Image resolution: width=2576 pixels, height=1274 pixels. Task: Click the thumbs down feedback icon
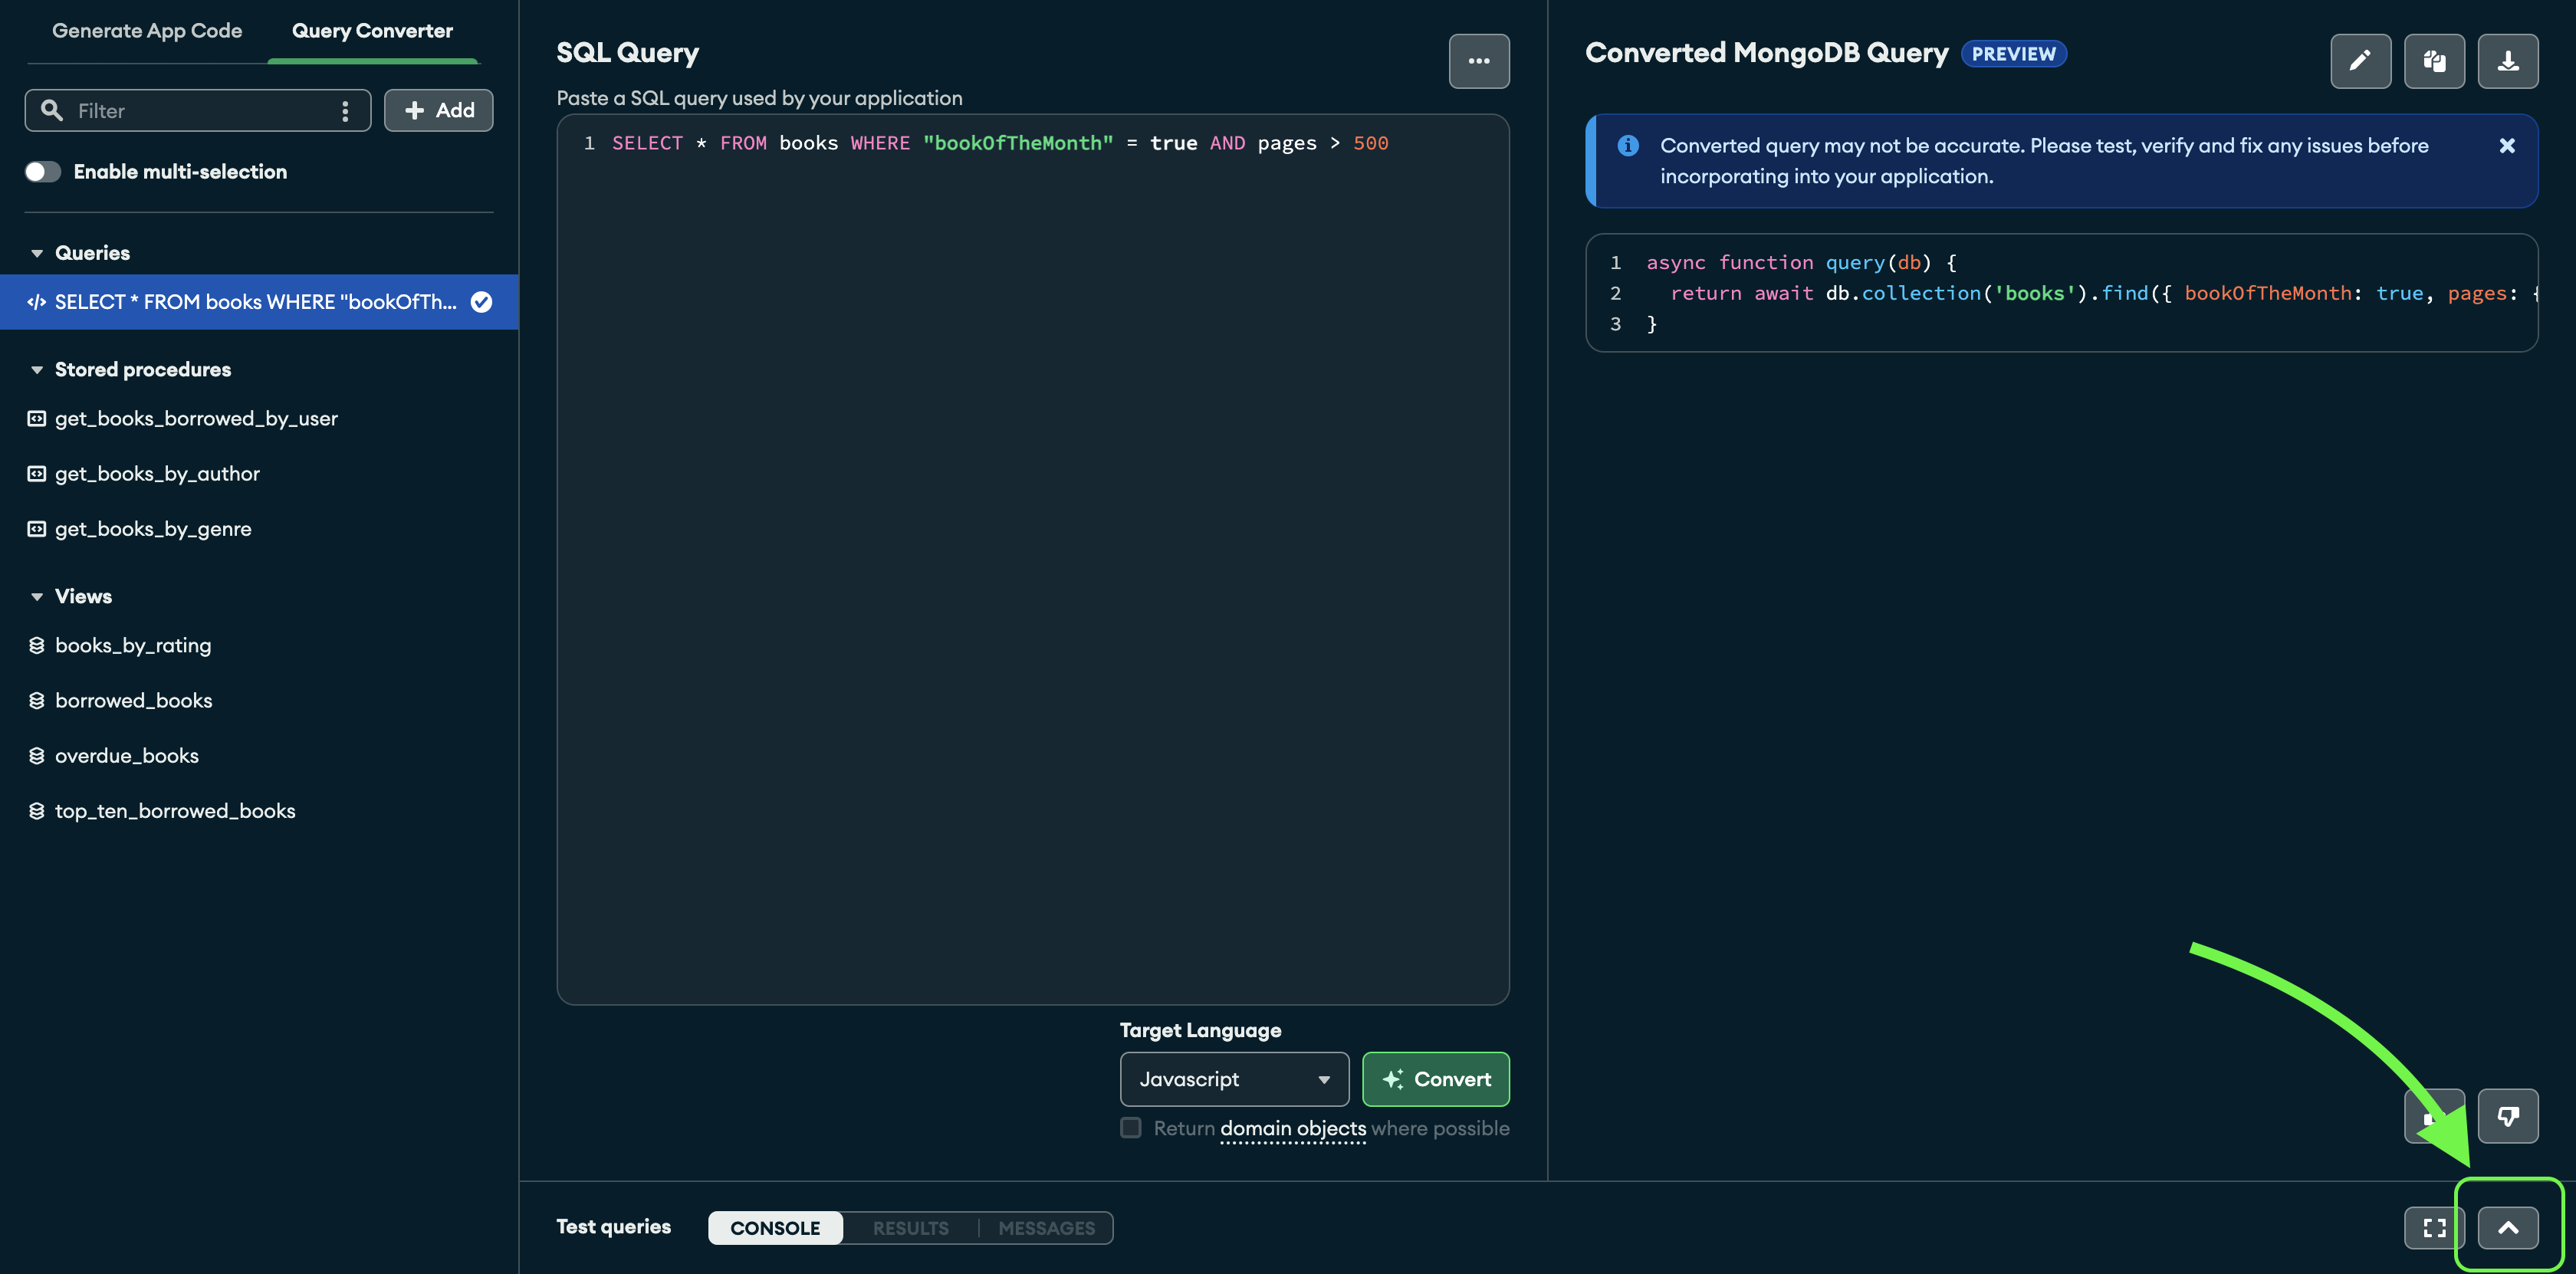(2509, 1115)
